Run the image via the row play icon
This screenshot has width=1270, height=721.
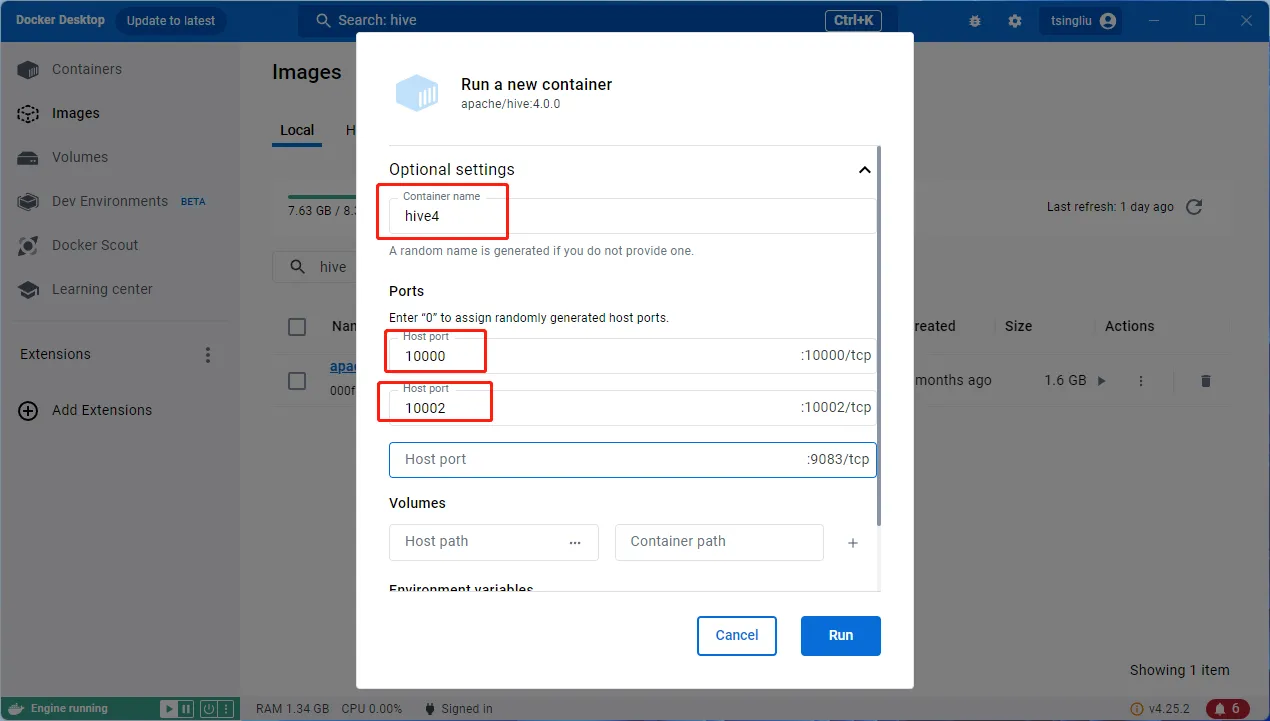coord(1102,381)
